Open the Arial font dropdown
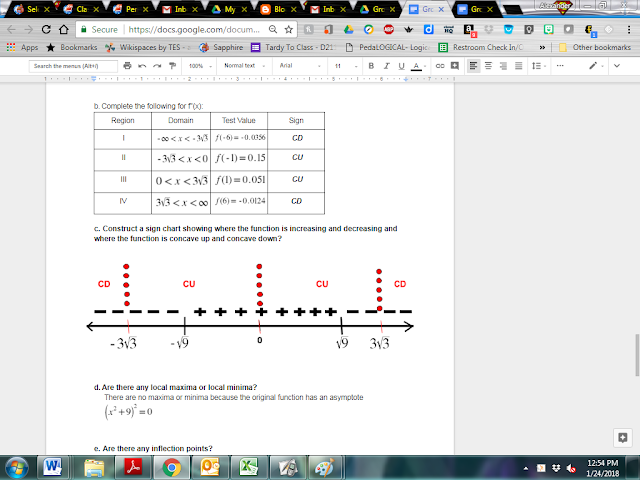 [300, 66]
